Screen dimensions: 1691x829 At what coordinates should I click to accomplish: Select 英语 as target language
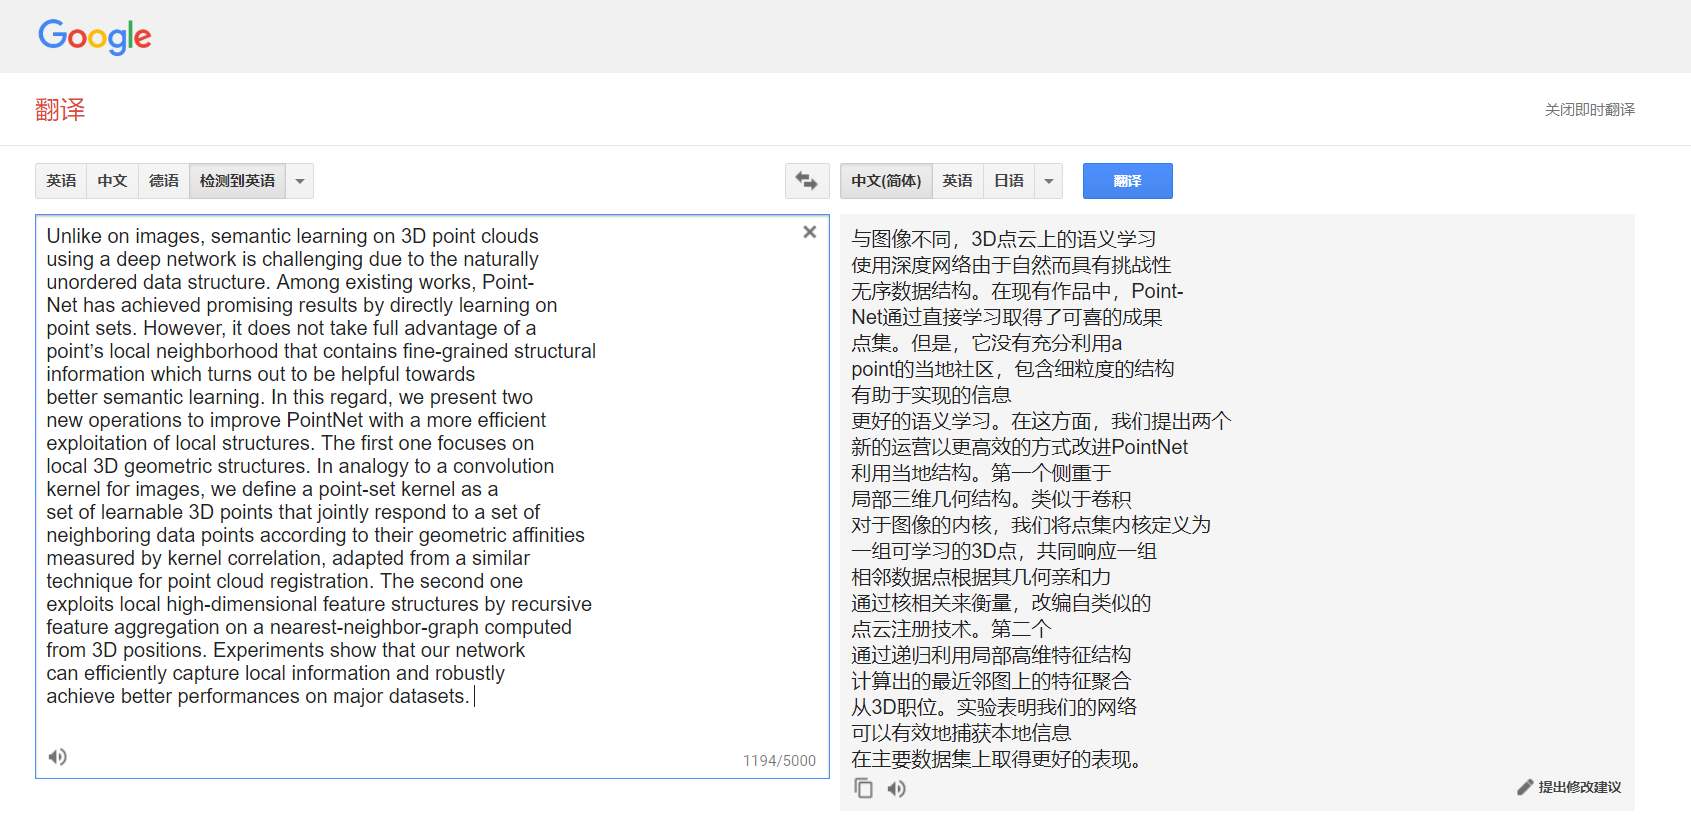(957, 181)
